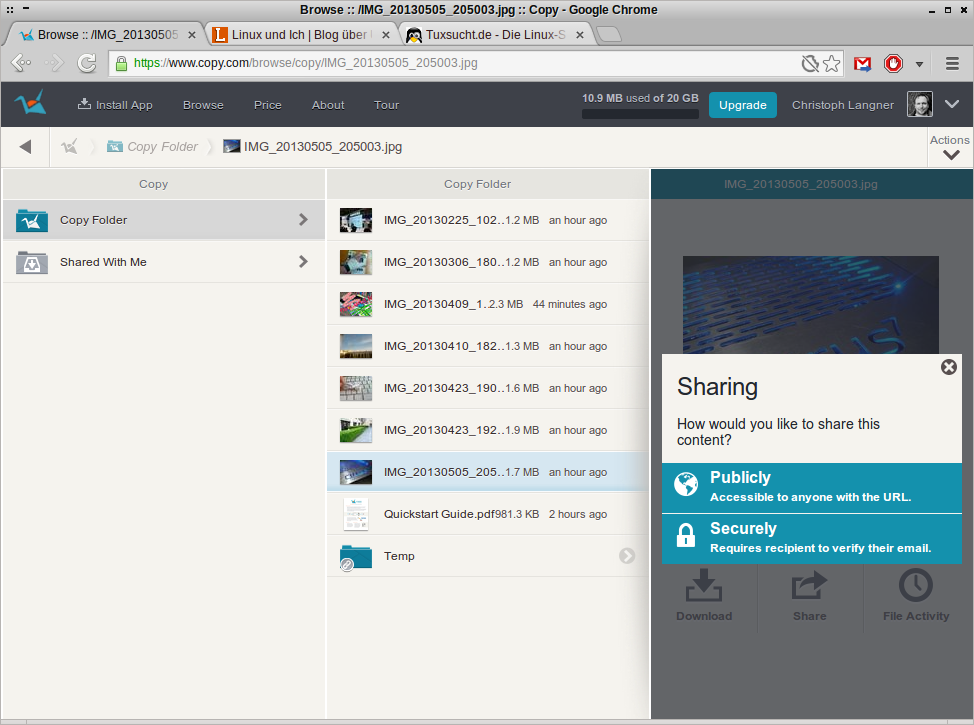
Task: Click the Share arrow icon
Action: click(809, 587)
